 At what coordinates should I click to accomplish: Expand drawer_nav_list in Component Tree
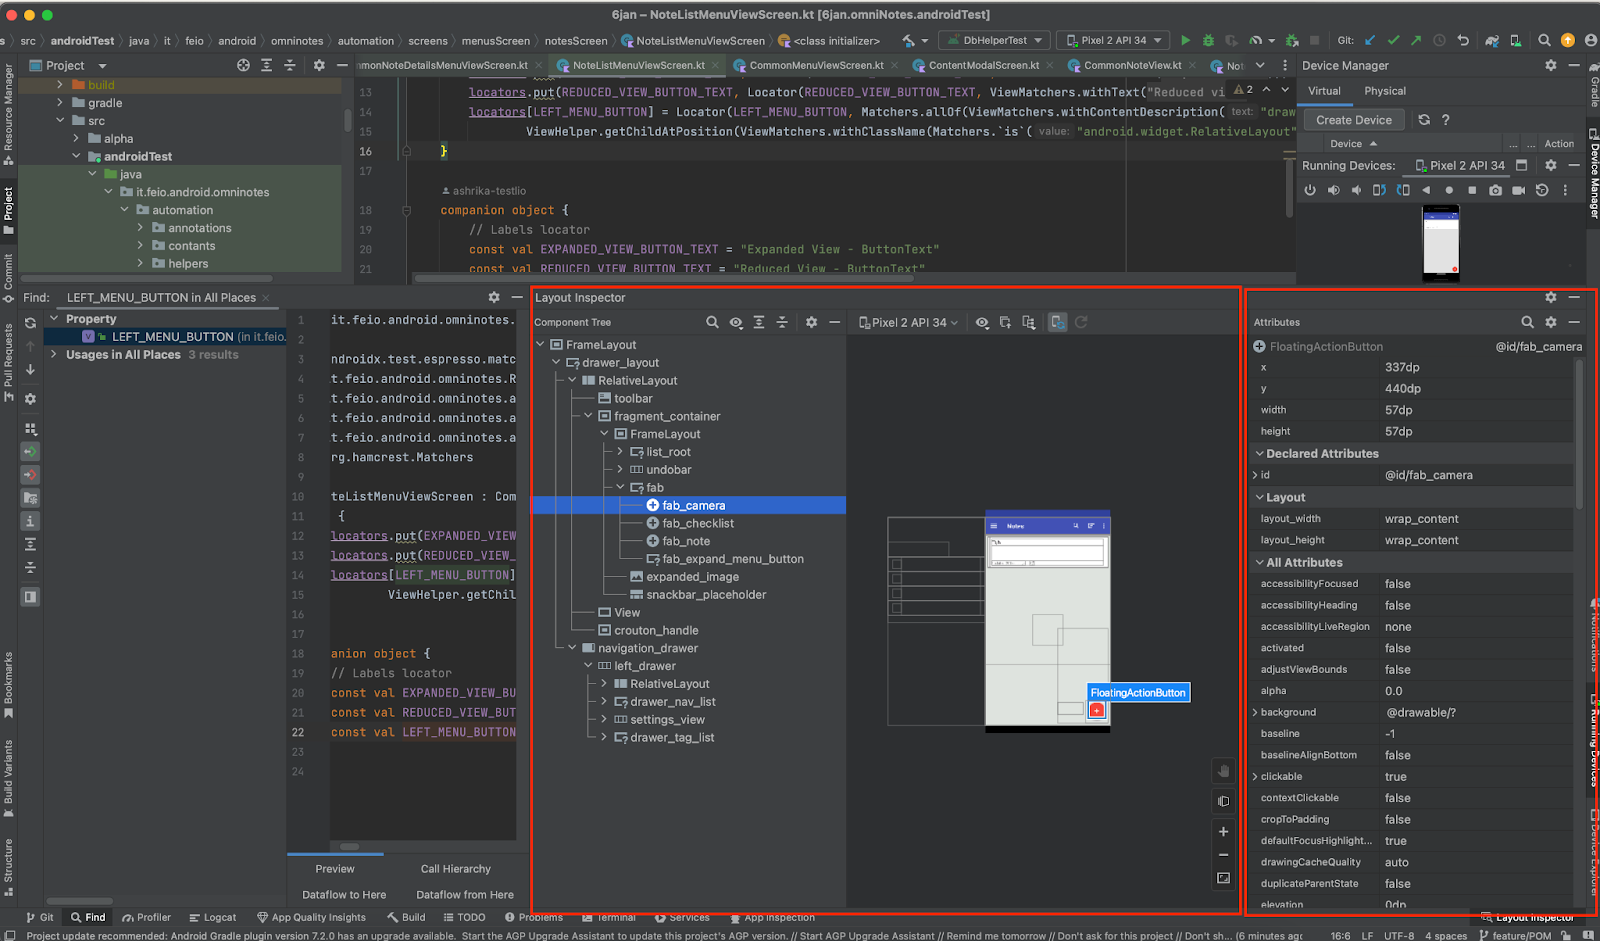[604, 702]
